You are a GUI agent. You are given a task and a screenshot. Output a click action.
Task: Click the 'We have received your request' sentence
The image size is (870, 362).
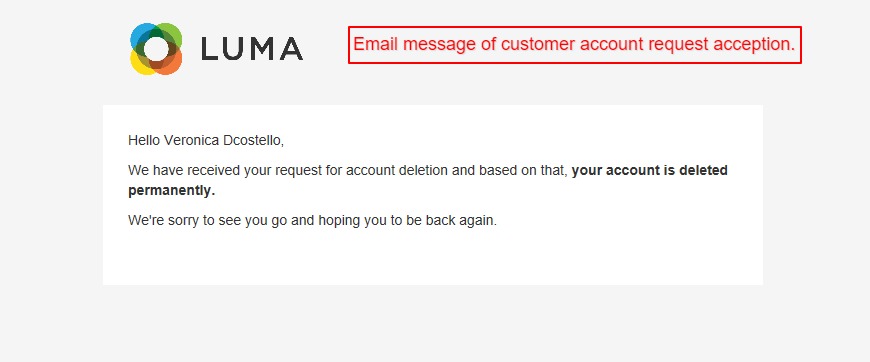pos(428,180)
